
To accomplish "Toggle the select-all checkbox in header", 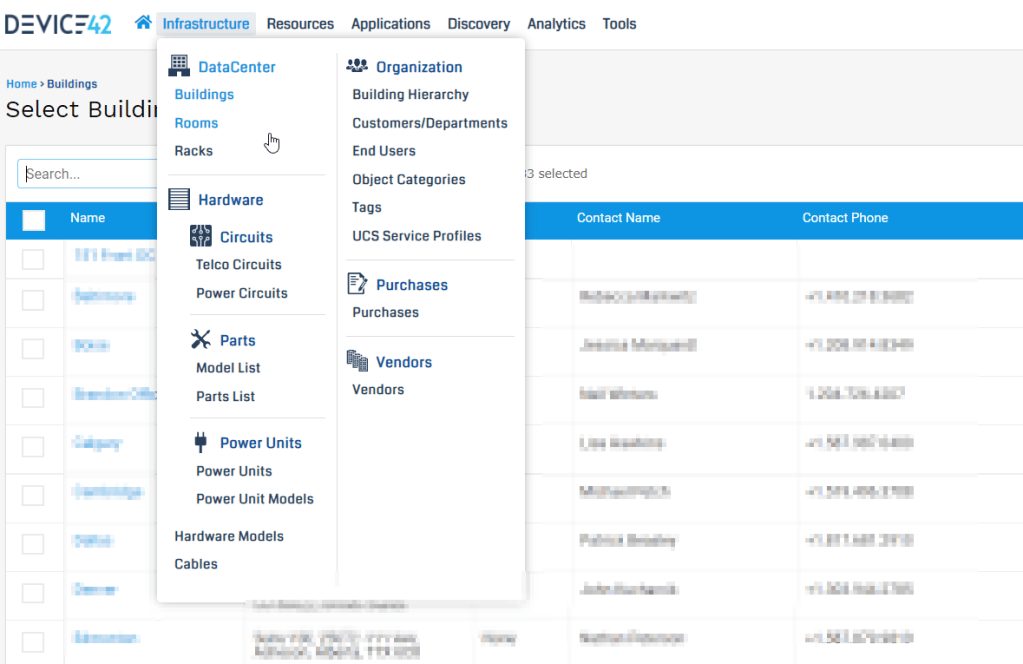I will [x=33, y=220].
